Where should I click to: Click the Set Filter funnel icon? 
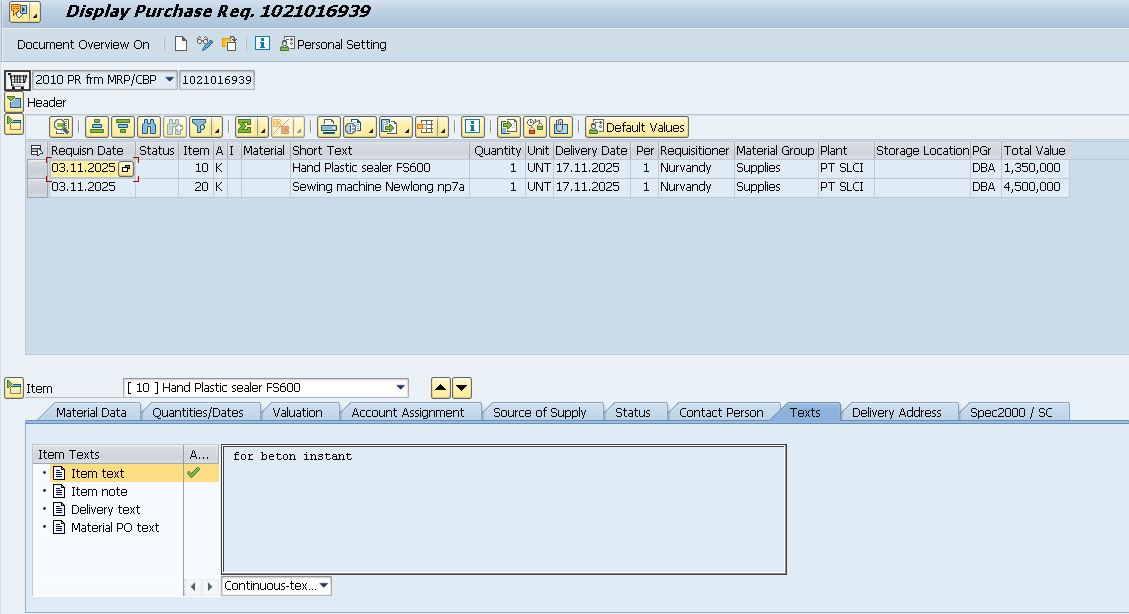[200, 127]
